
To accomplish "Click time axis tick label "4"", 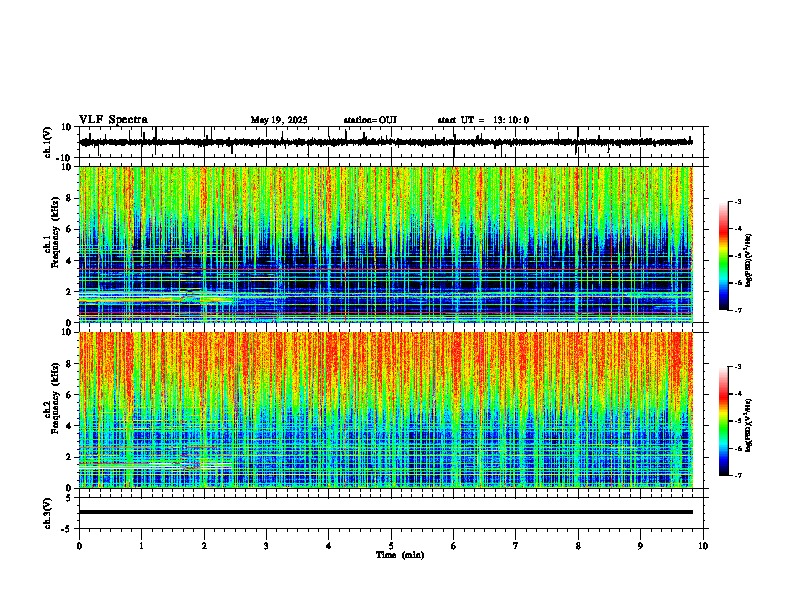I will [x=329, y=546].
